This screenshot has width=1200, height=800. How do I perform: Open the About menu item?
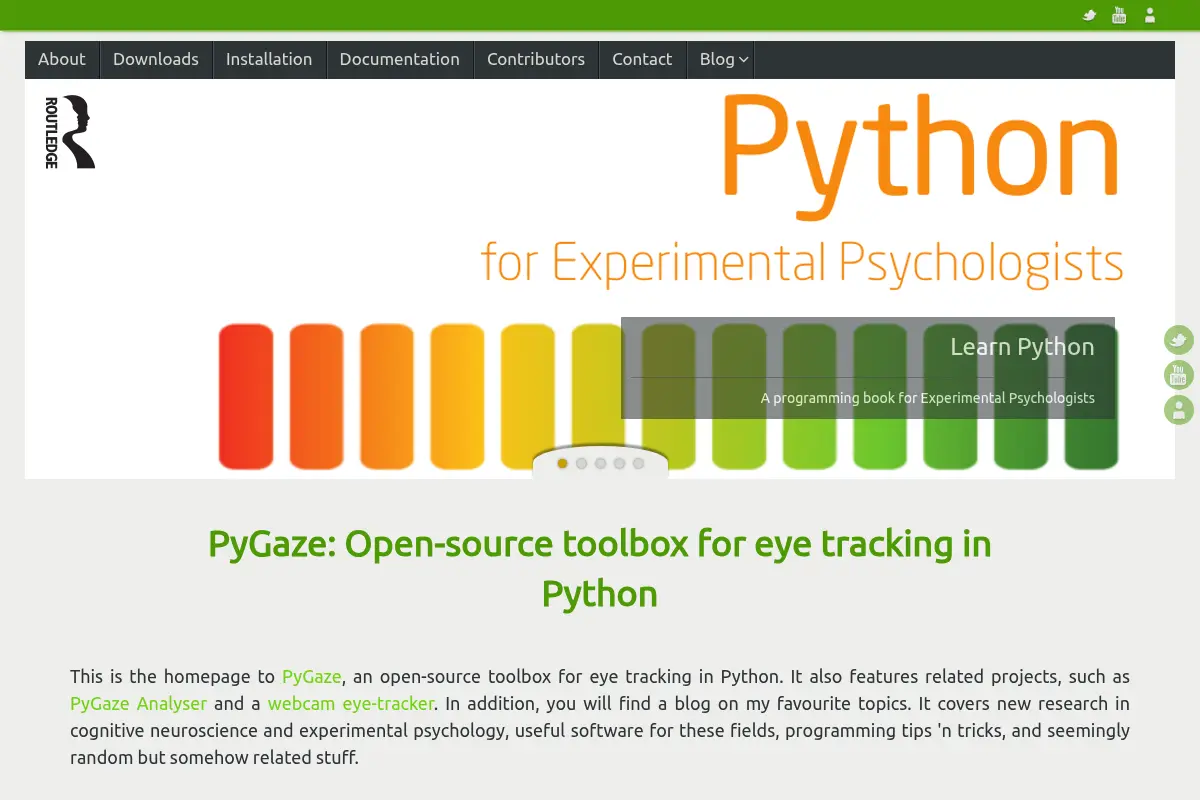tap(62, 59)
